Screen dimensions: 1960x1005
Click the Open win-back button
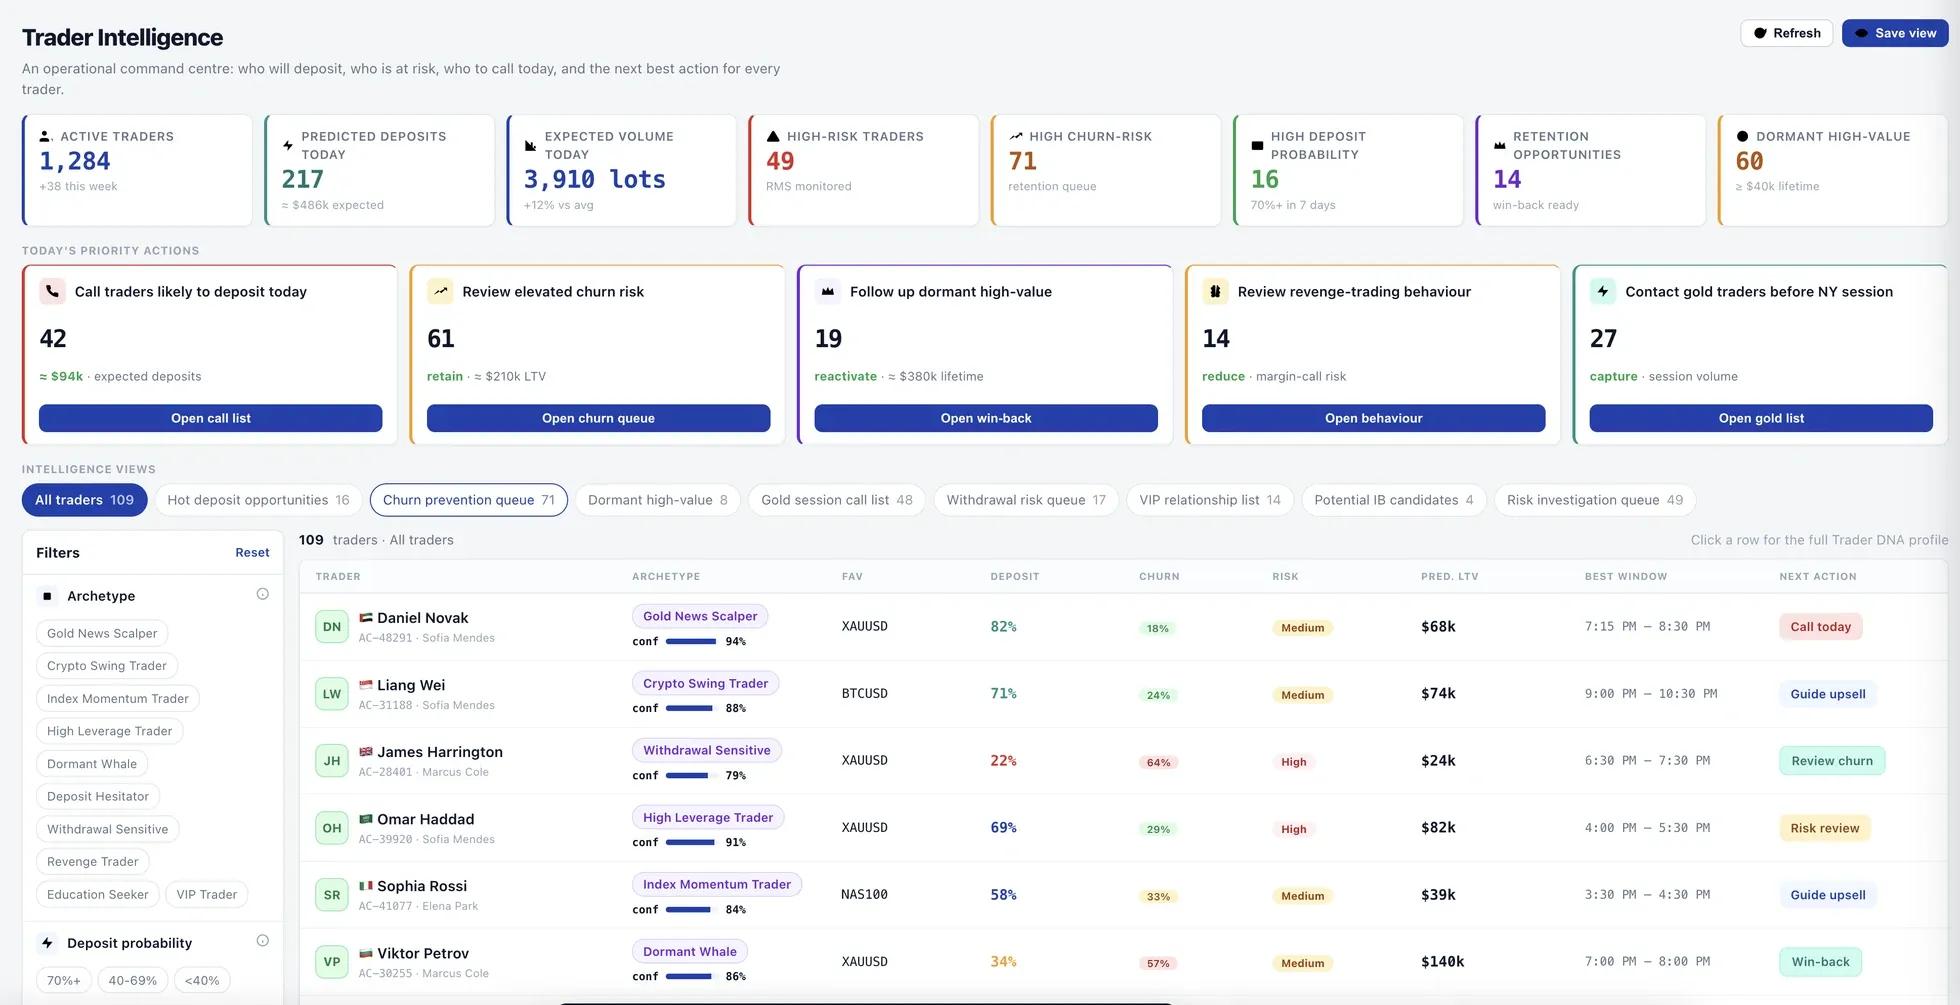(x=986, y=418)
